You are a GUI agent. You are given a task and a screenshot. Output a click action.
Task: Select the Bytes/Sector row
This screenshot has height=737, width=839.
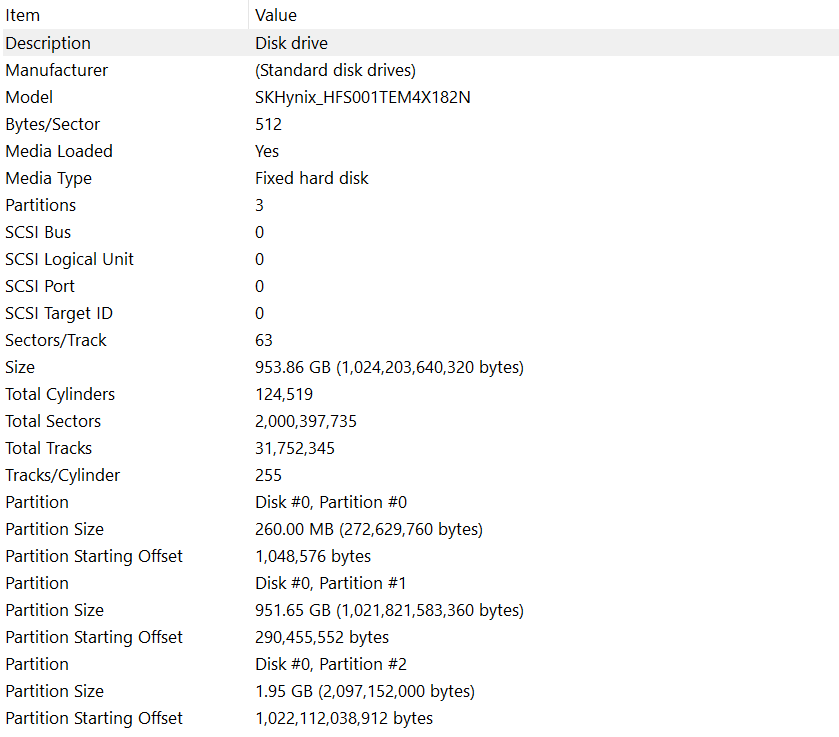pyautogui.click(x=53, y=124)
